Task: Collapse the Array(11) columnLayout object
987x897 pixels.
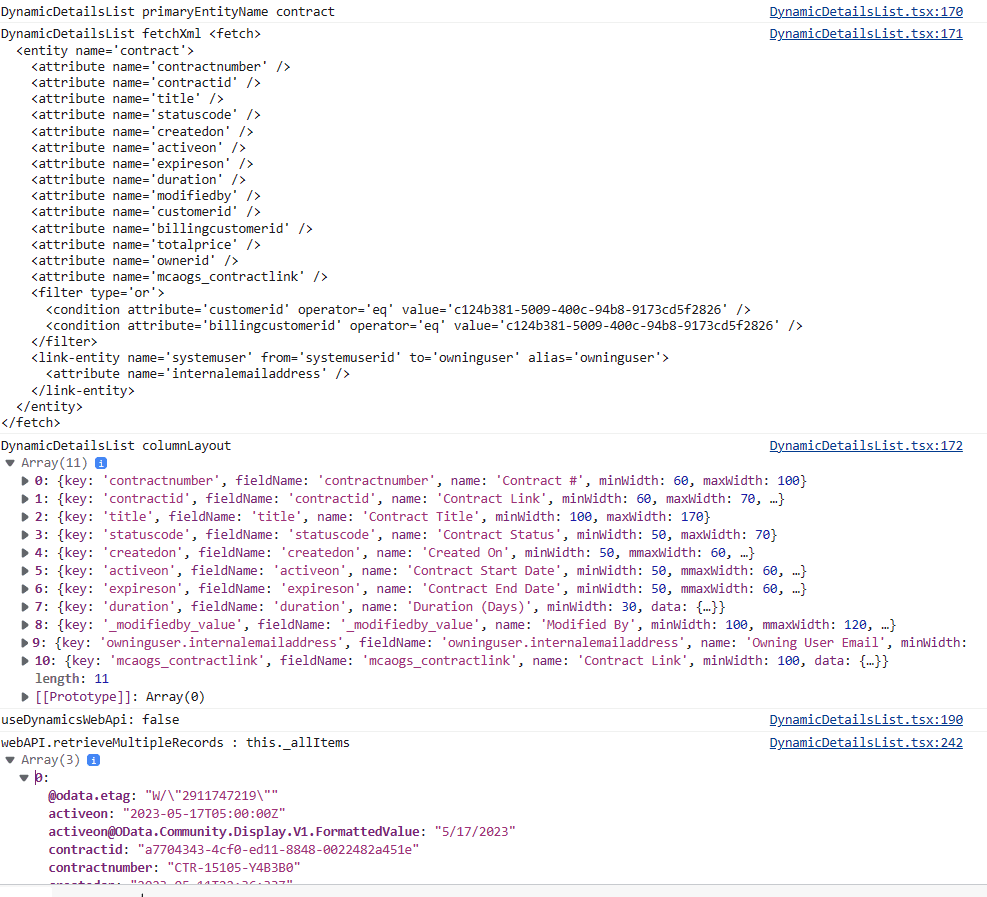Action: (x=10, y=463)
